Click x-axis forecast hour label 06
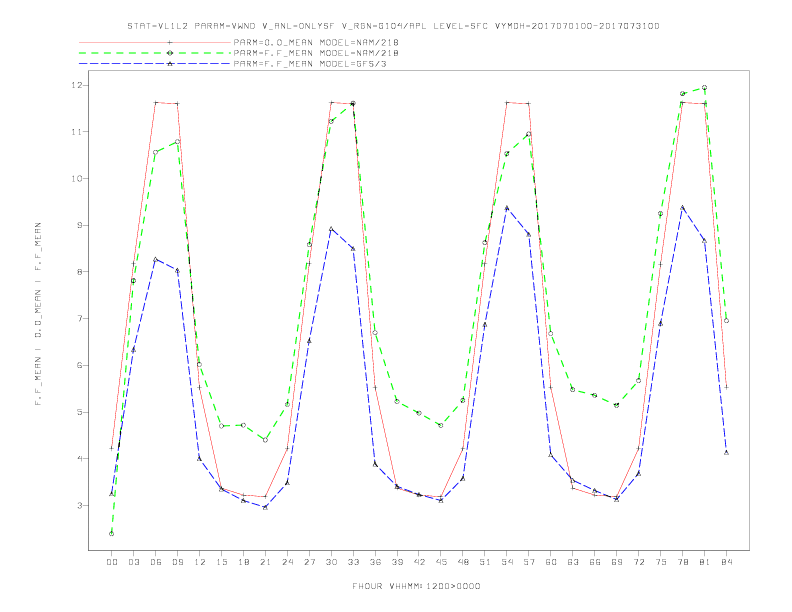Screen dimensions: 792x612 pyautogui.click(x=156, y=562)
